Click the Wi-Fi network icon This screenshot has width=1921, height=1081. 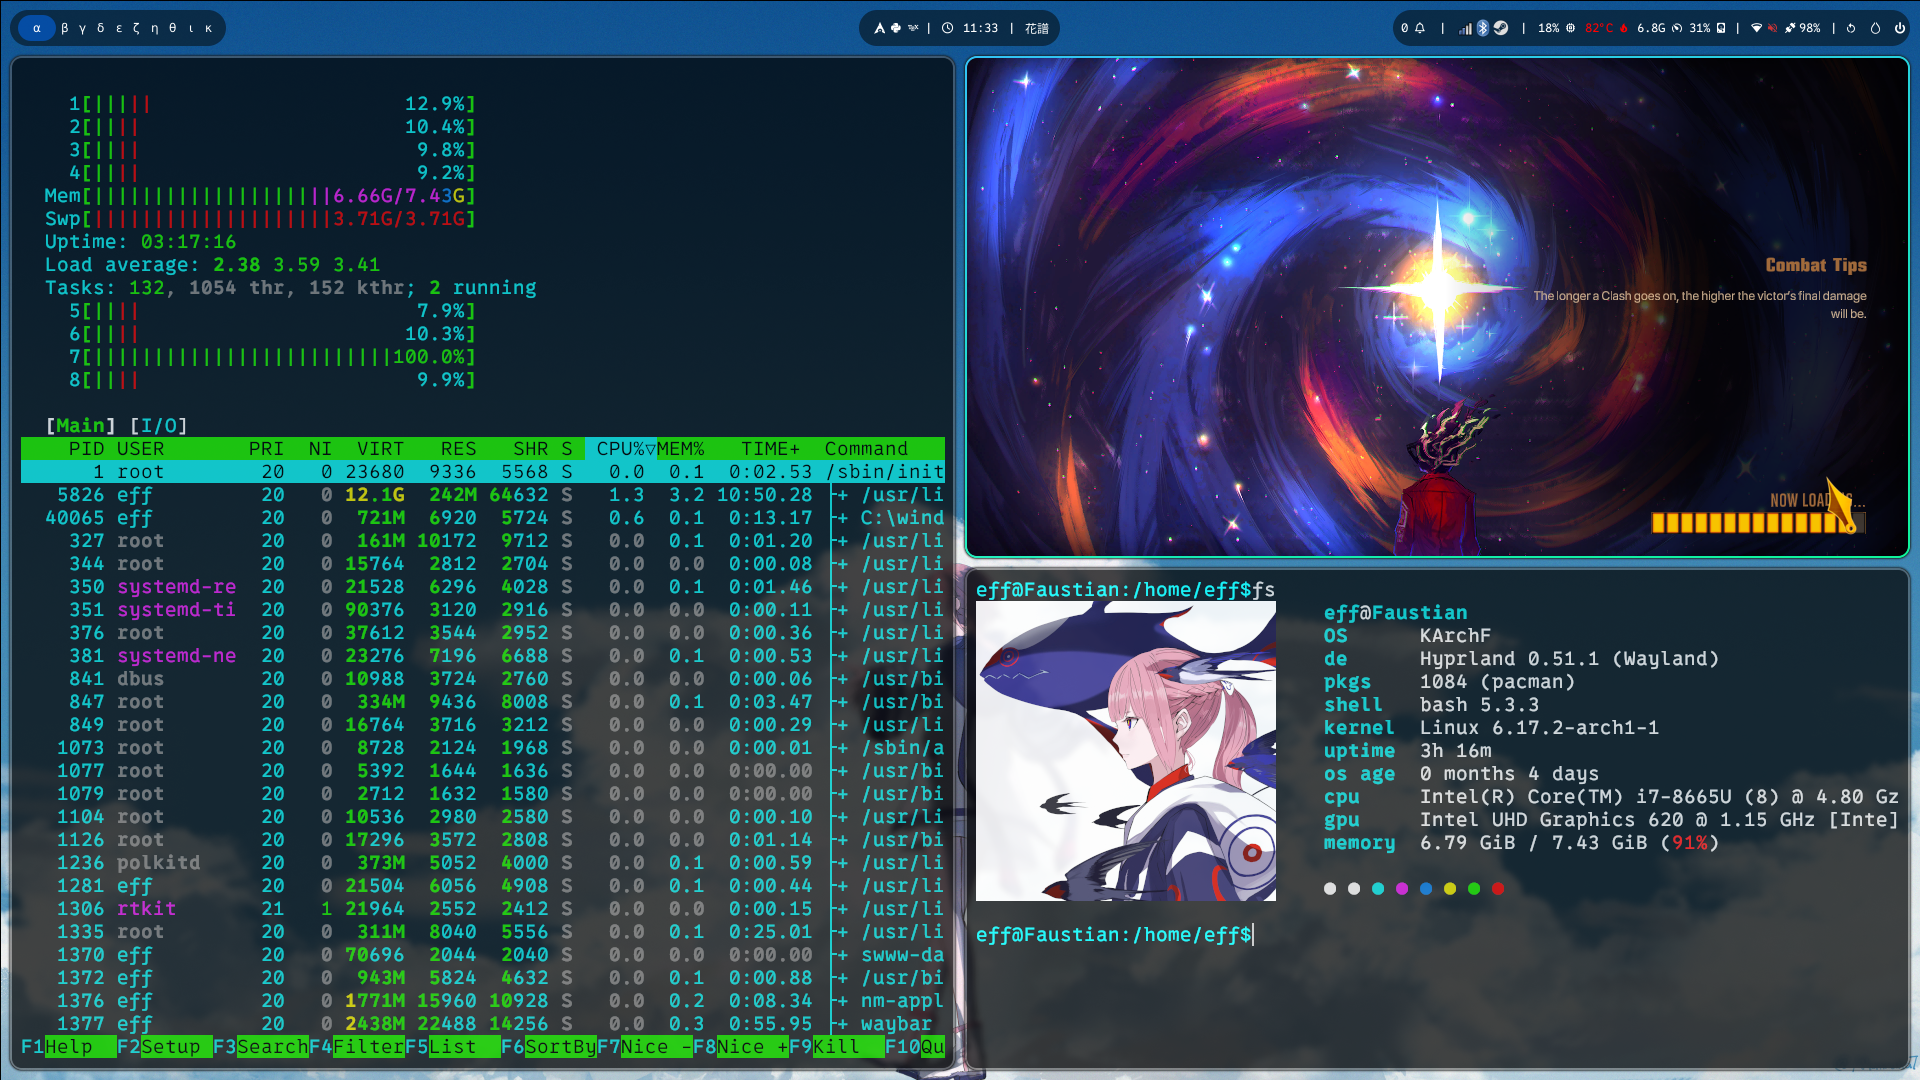1756,28
